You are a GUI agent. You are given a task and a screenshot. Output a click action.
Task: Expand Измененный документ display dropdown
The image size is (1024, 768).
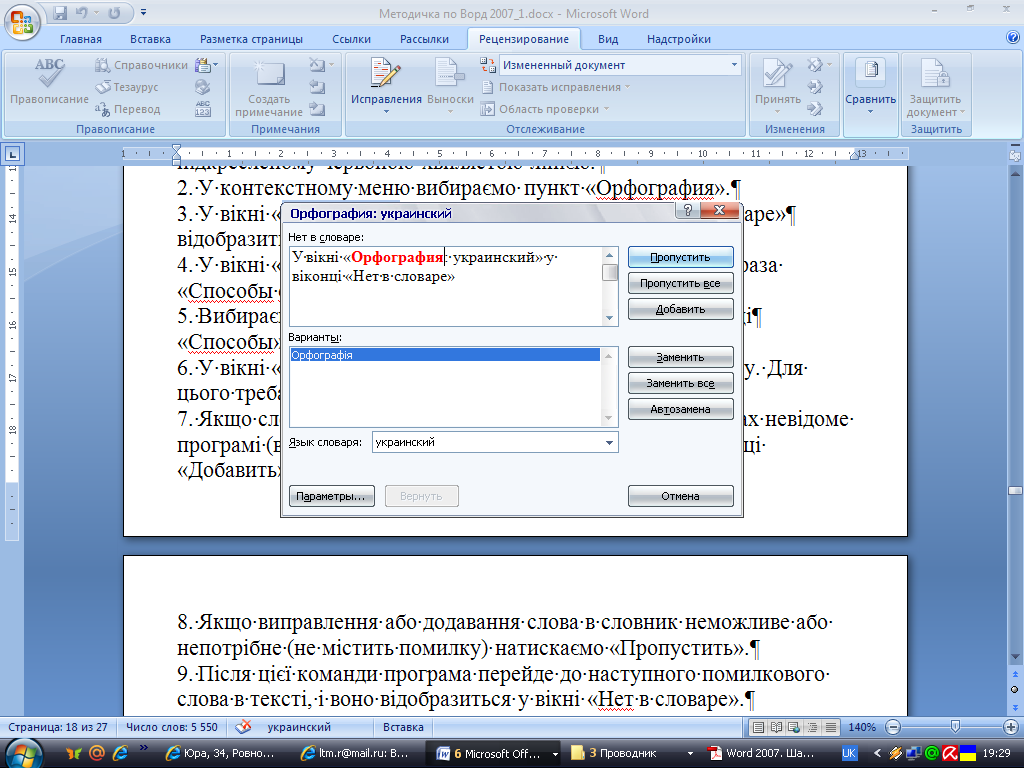[x=734, y=65]
